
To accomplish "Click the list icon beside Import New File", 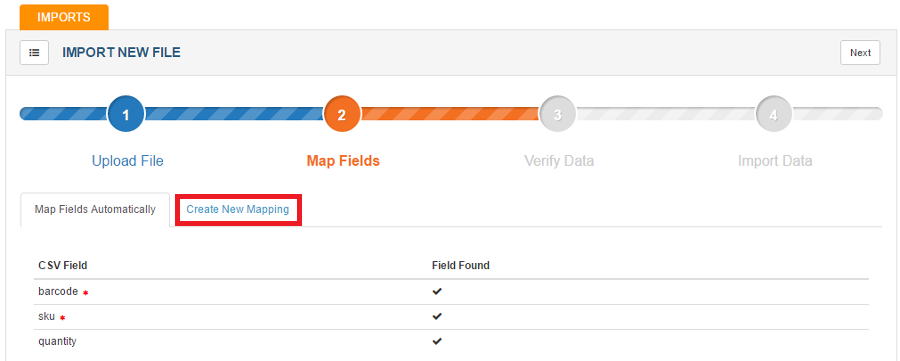I will pyautogui.click(x=34, y=52).
